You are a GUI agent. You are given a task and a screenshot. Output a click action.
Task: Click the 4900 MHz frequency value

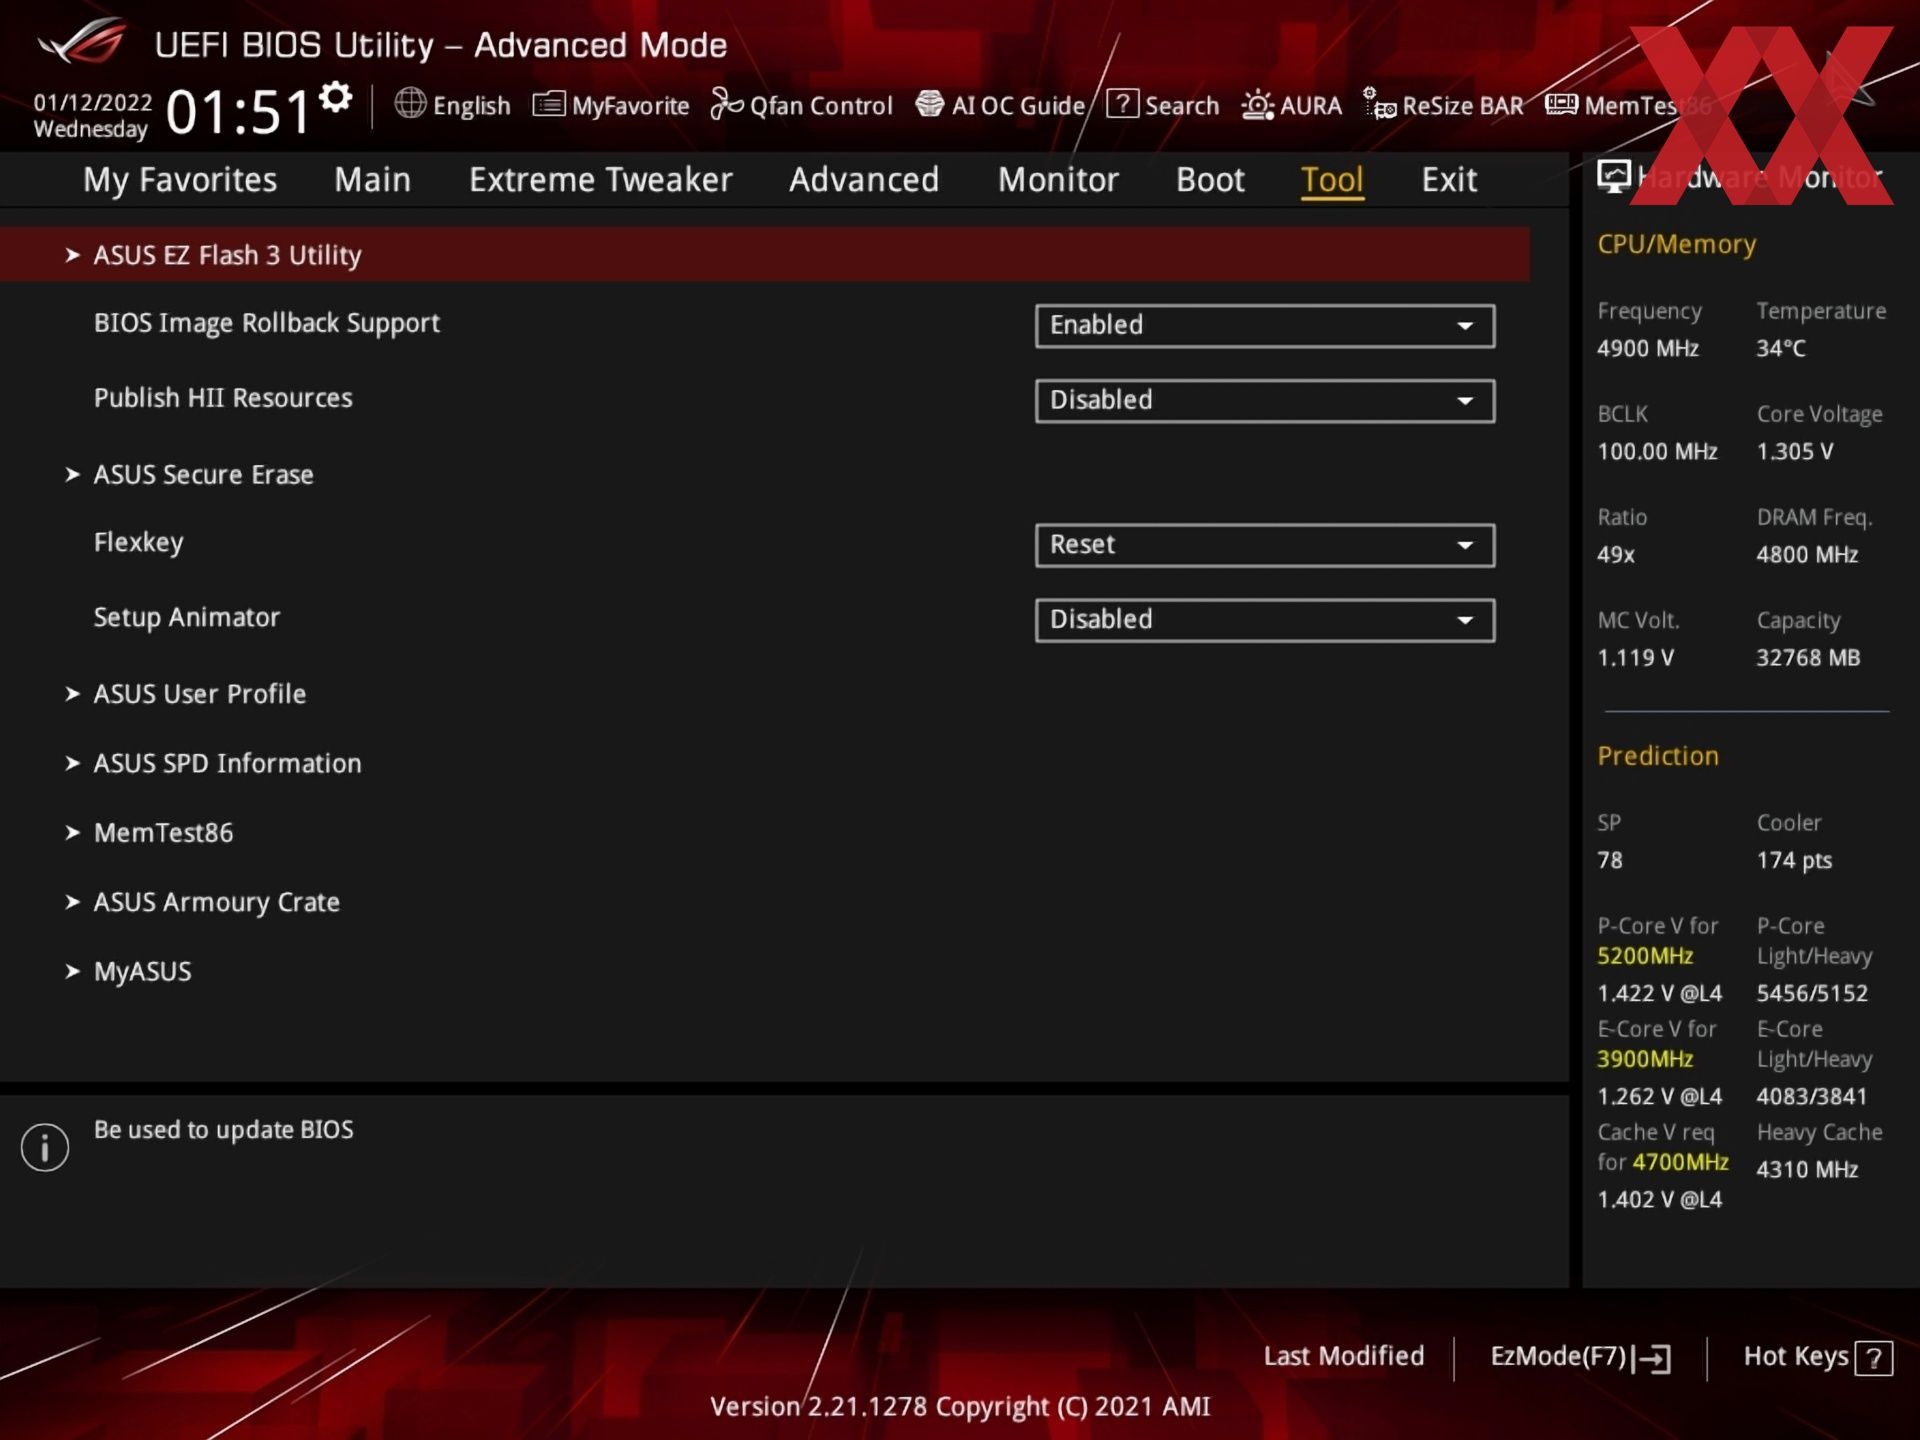(x=1648, y=349)
